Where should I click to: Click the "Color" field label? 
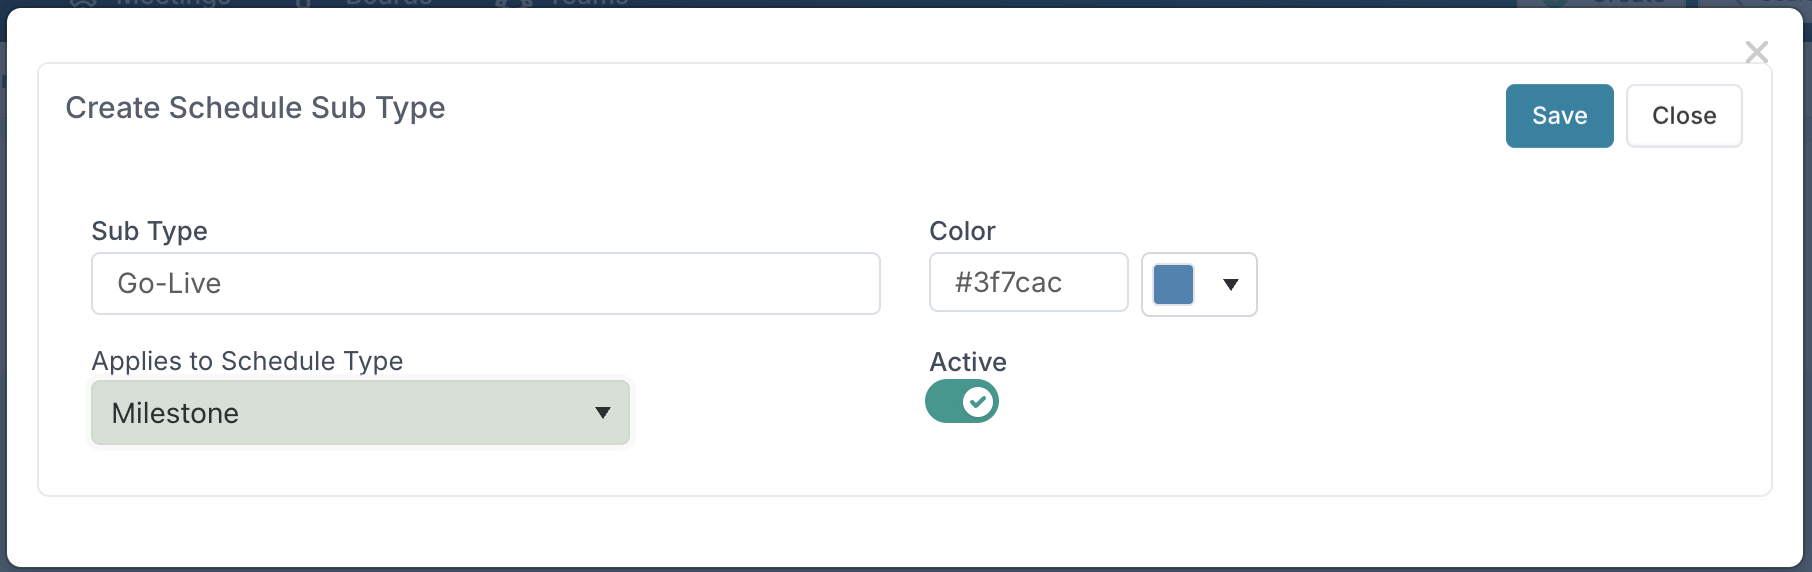(962, 231)
